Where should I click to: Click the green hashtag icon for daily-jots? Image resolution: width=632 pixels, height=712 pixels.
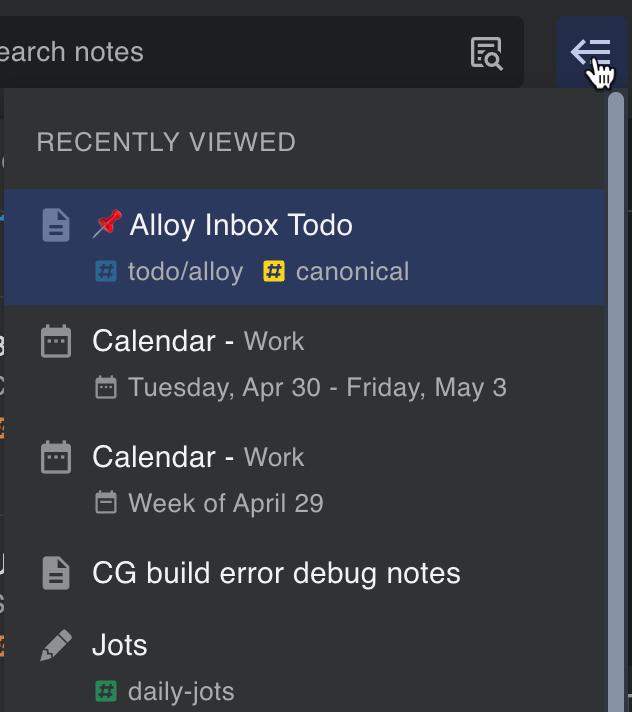click(106, 691)
